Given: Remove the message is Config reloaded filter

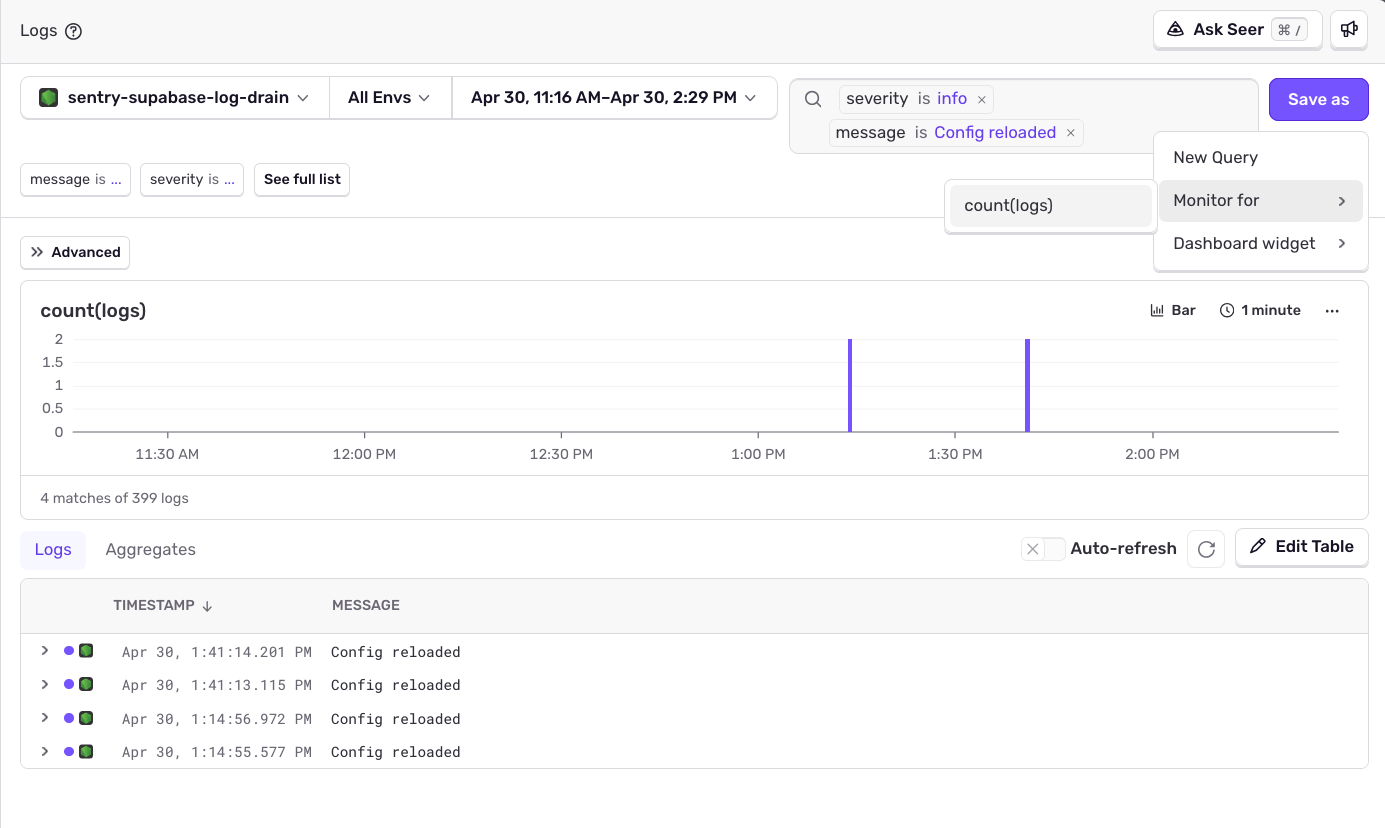Looking at the screenshot, I should click(1070, 133).
